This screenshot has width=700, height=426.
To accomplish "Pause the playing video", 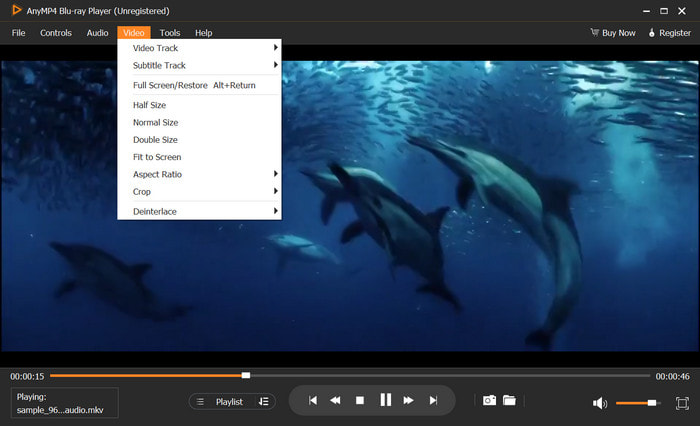I will tap(386, 400).
